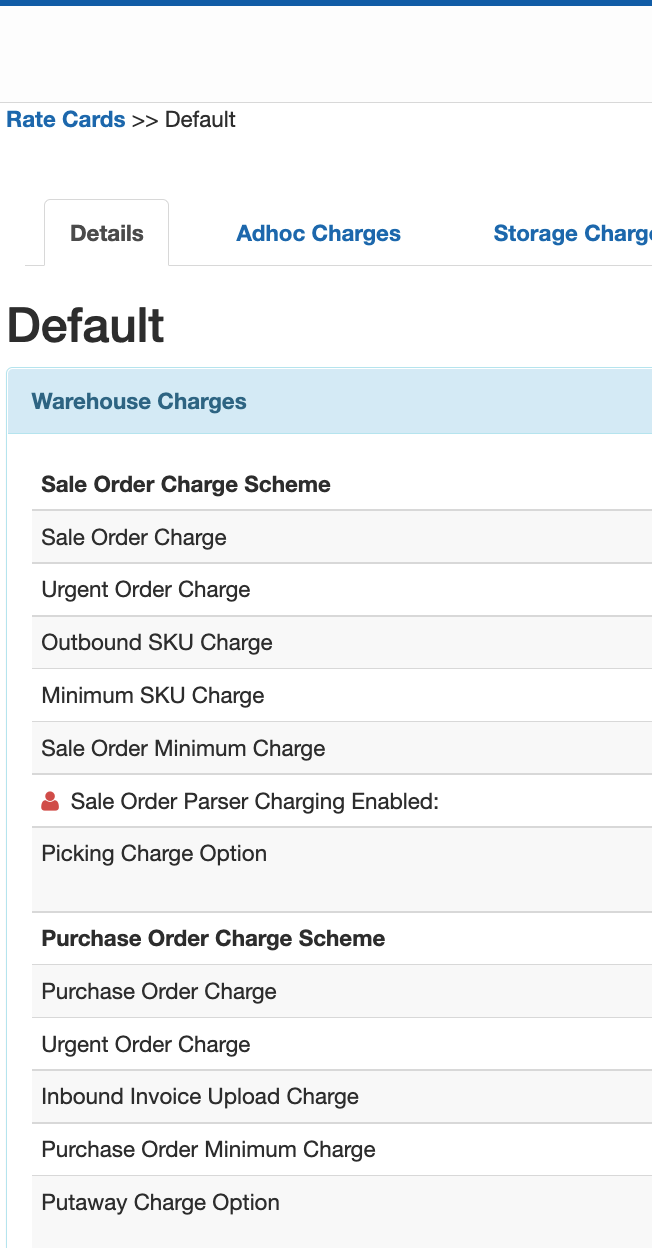Image resolution: width=652 pixels, height=1248 pixels.
Task: Click the Default breadcrumb text
Action: click(x=200, y=120)
